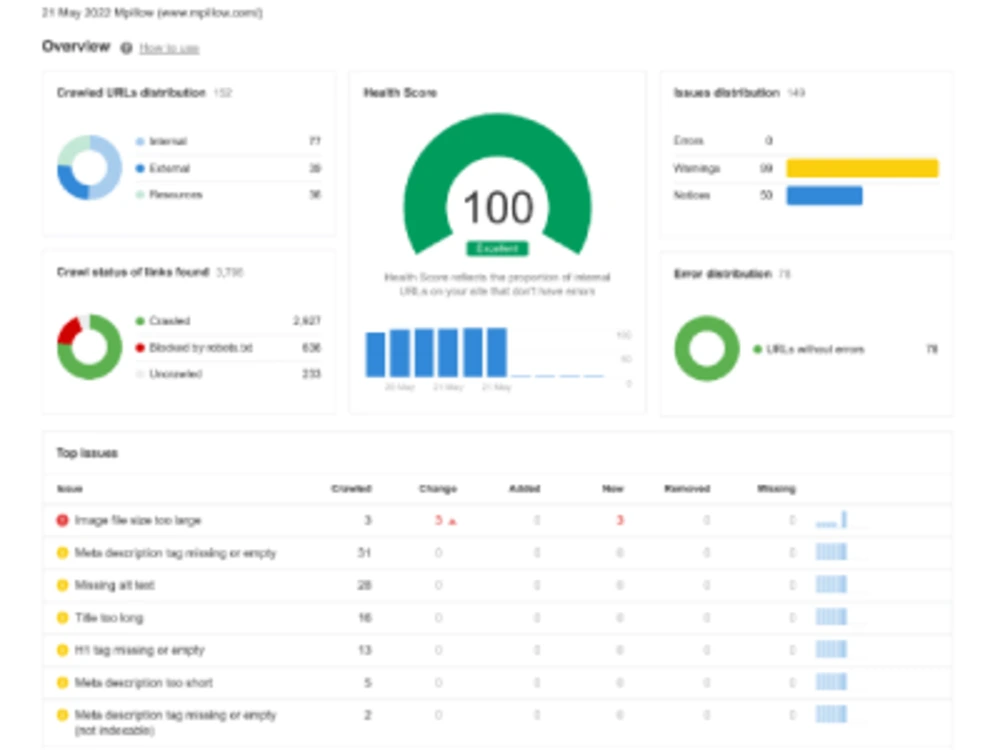Open the Title too long issue
This screenshot has width=1000, height=750.
click(x=109, y=617)
